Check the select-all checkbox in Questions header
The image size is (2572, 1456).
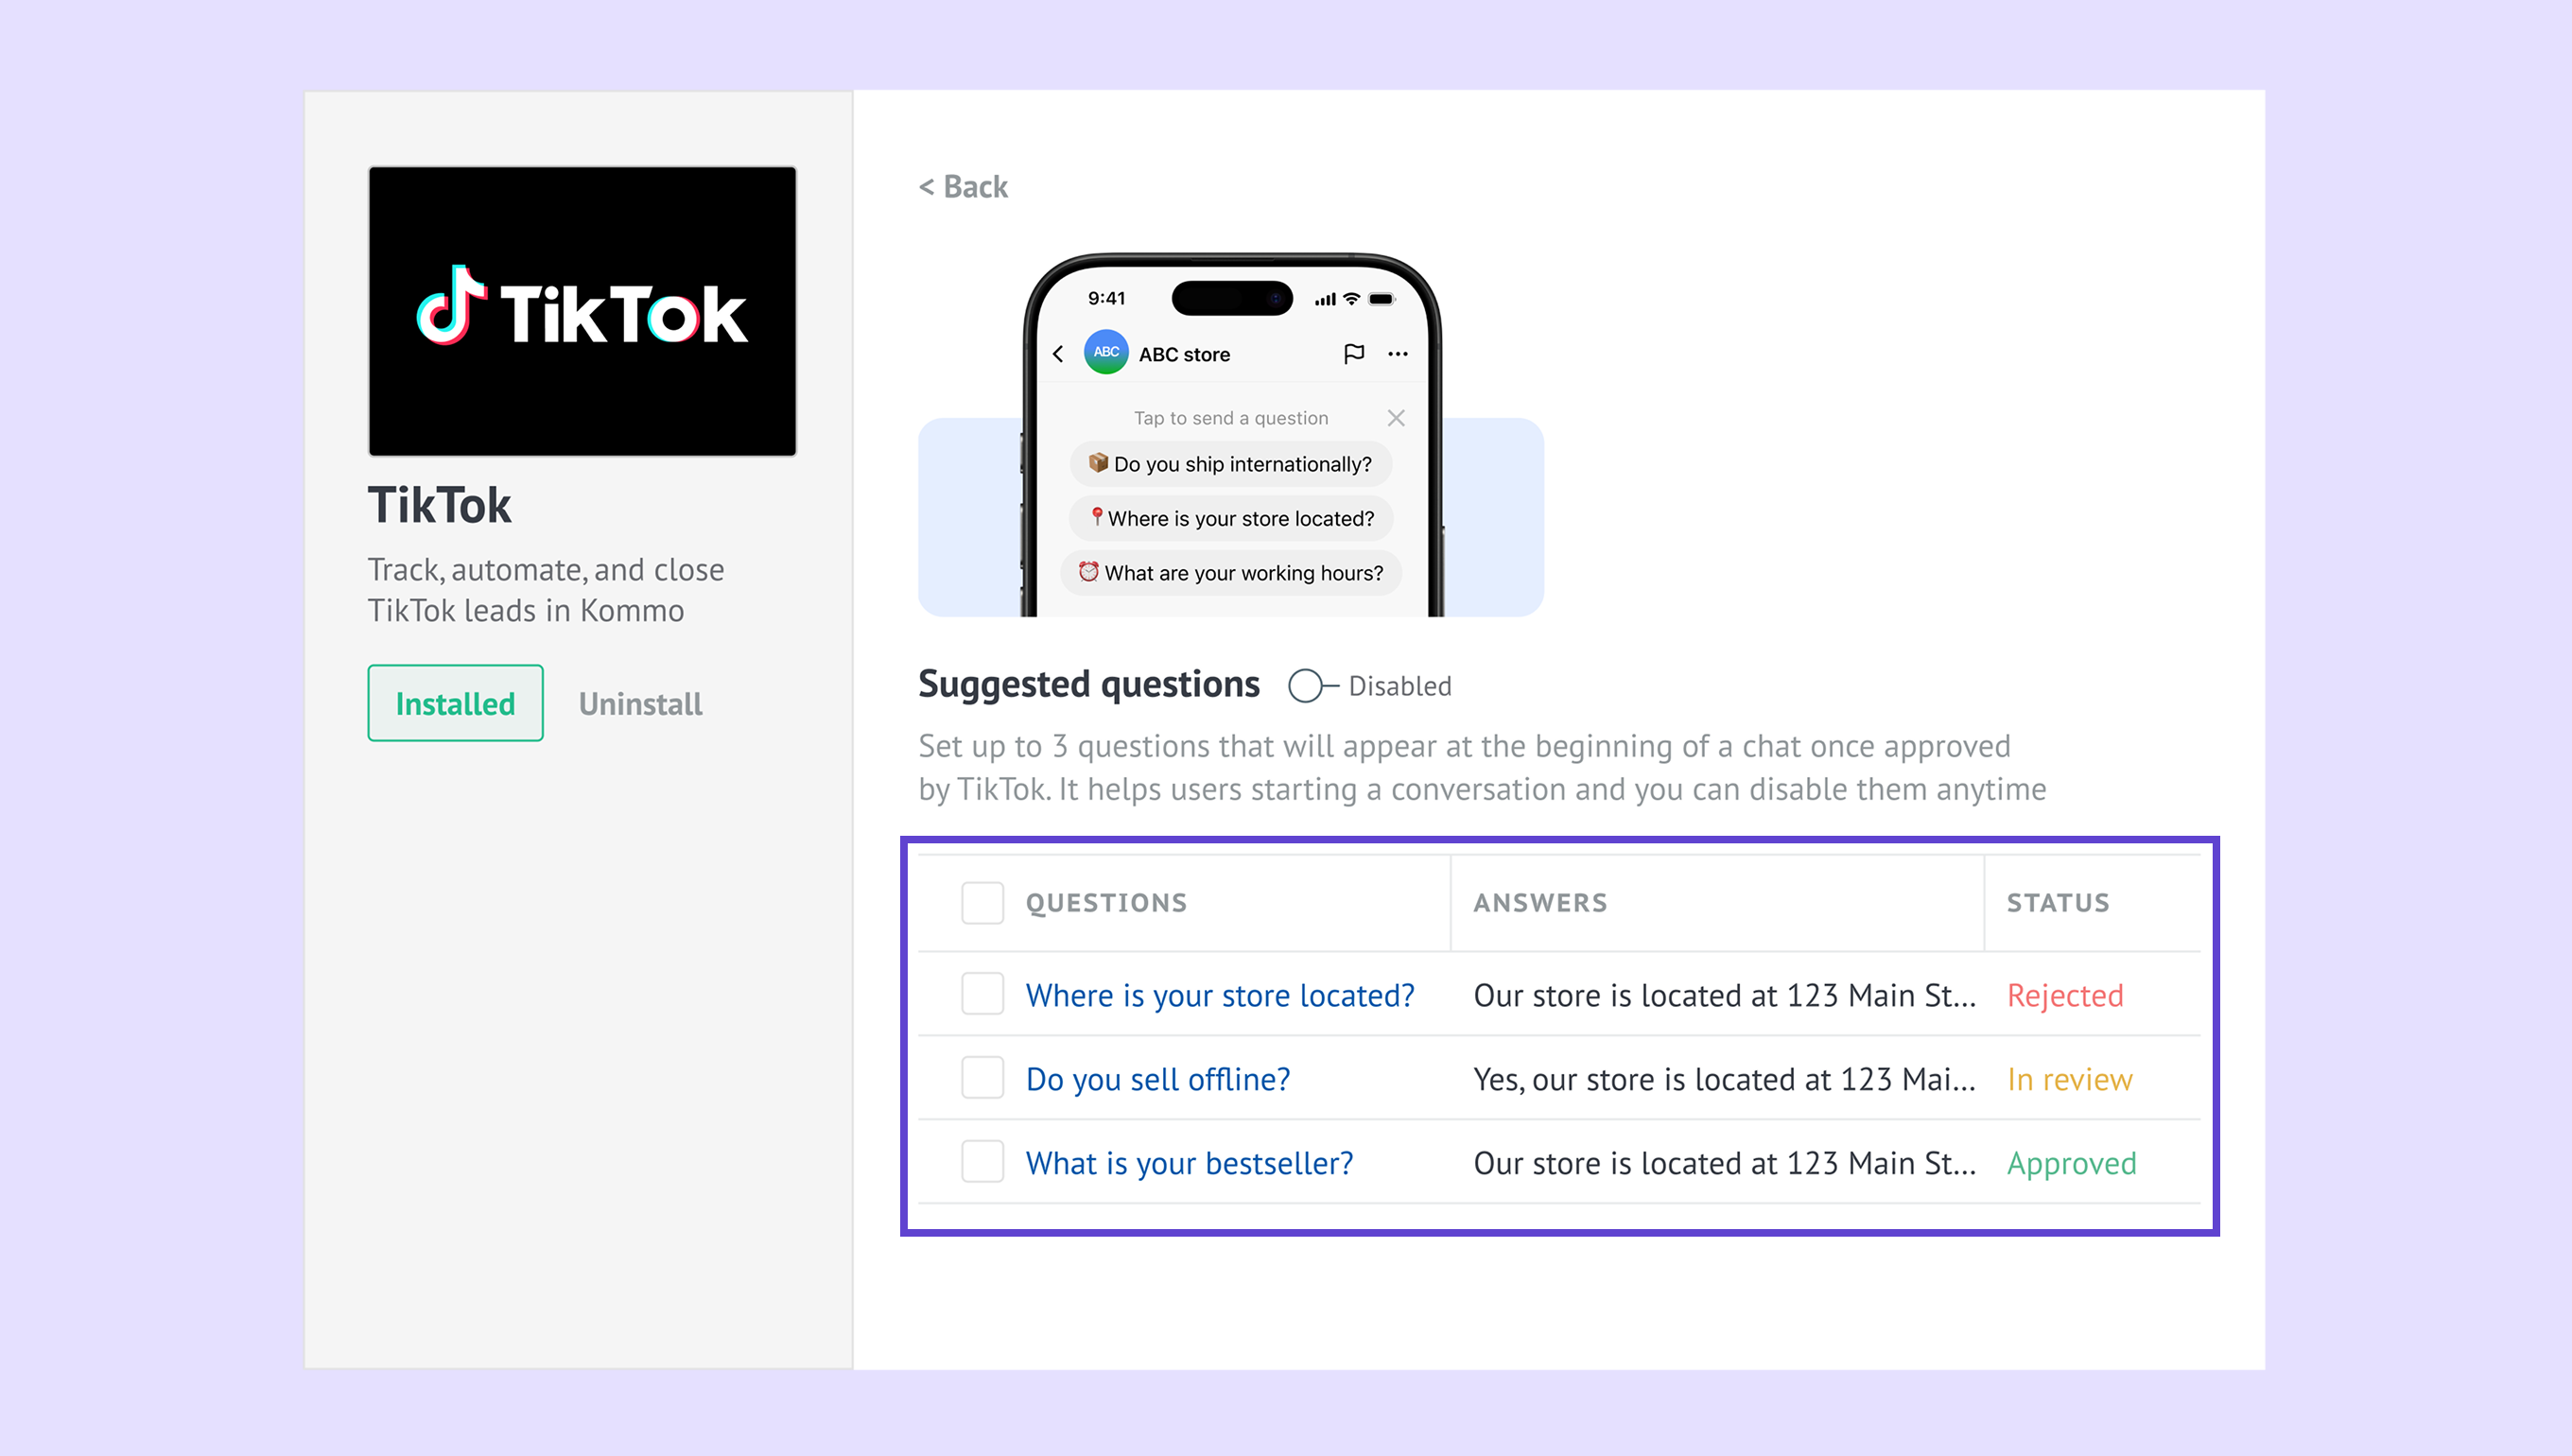pyautogui.click(x=982, y=903)
